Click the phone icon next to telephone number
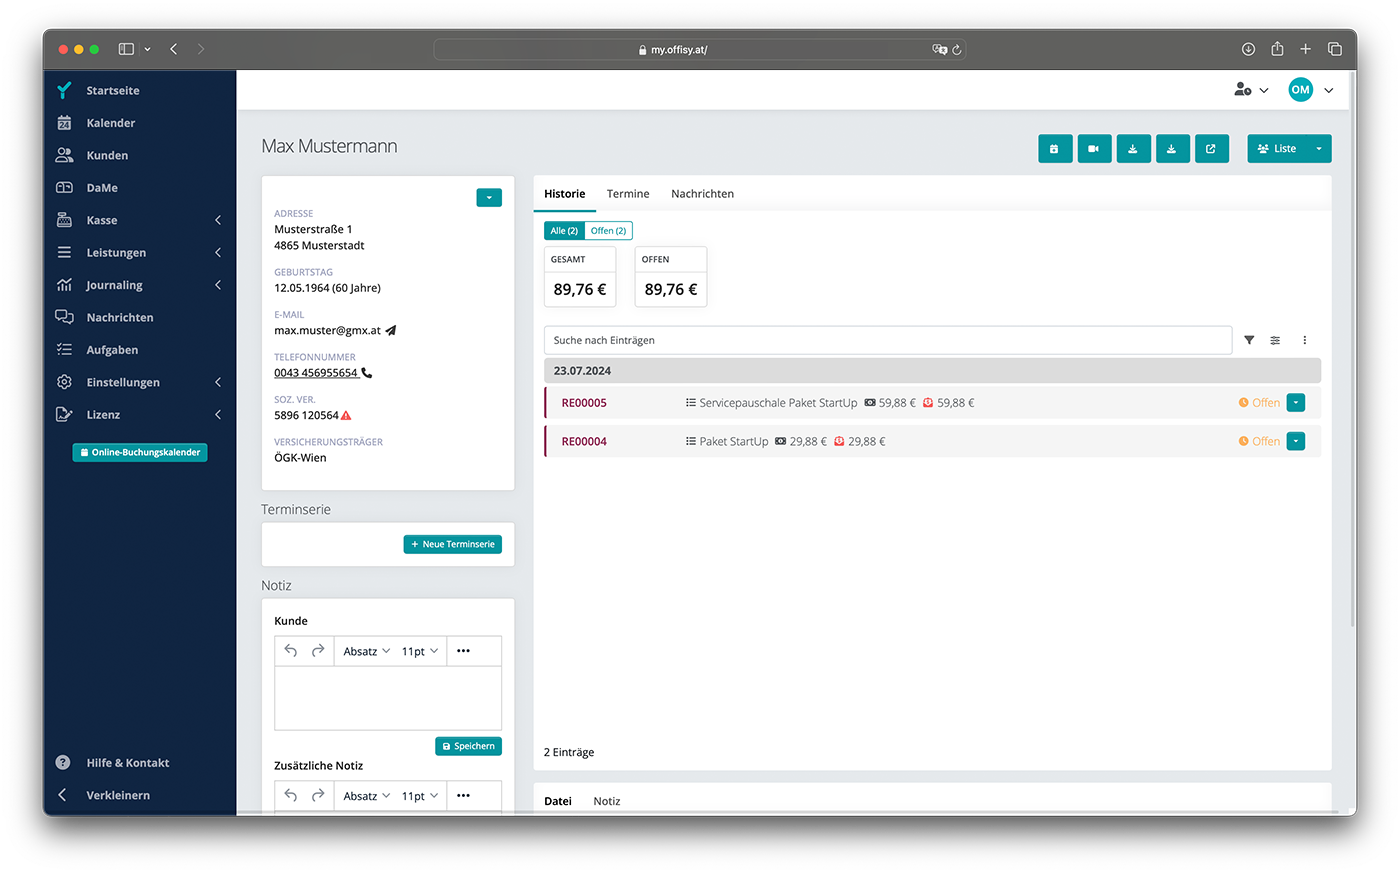Viewport: 1400px width, 873px height. (367, 373)
